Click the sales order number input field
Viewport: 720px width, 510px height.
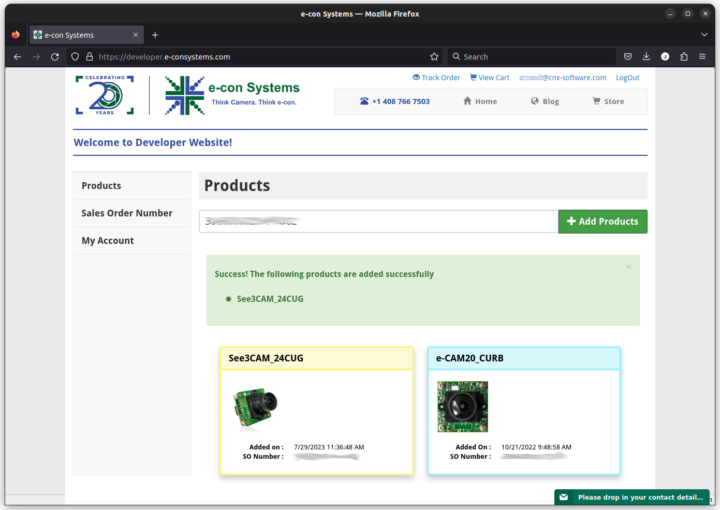coord(379,222)
